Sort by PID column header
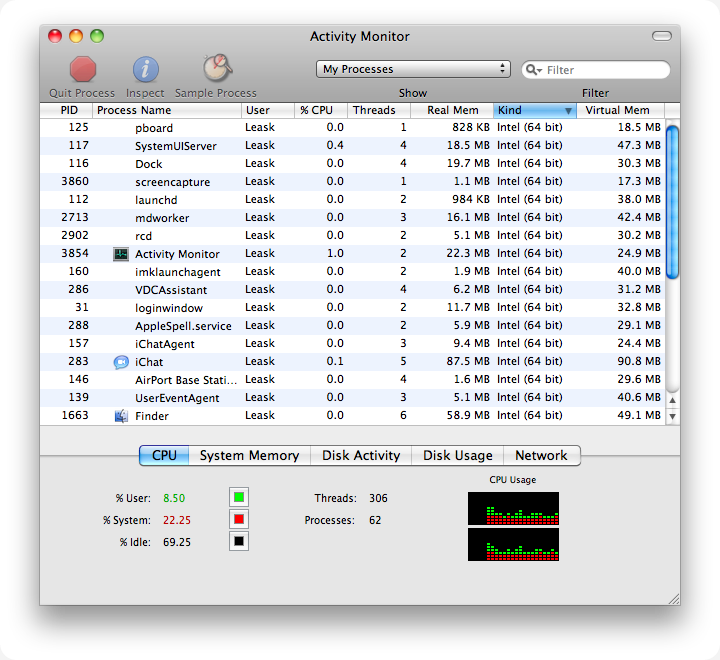This screenshot has width=720, height=660. 67,110
